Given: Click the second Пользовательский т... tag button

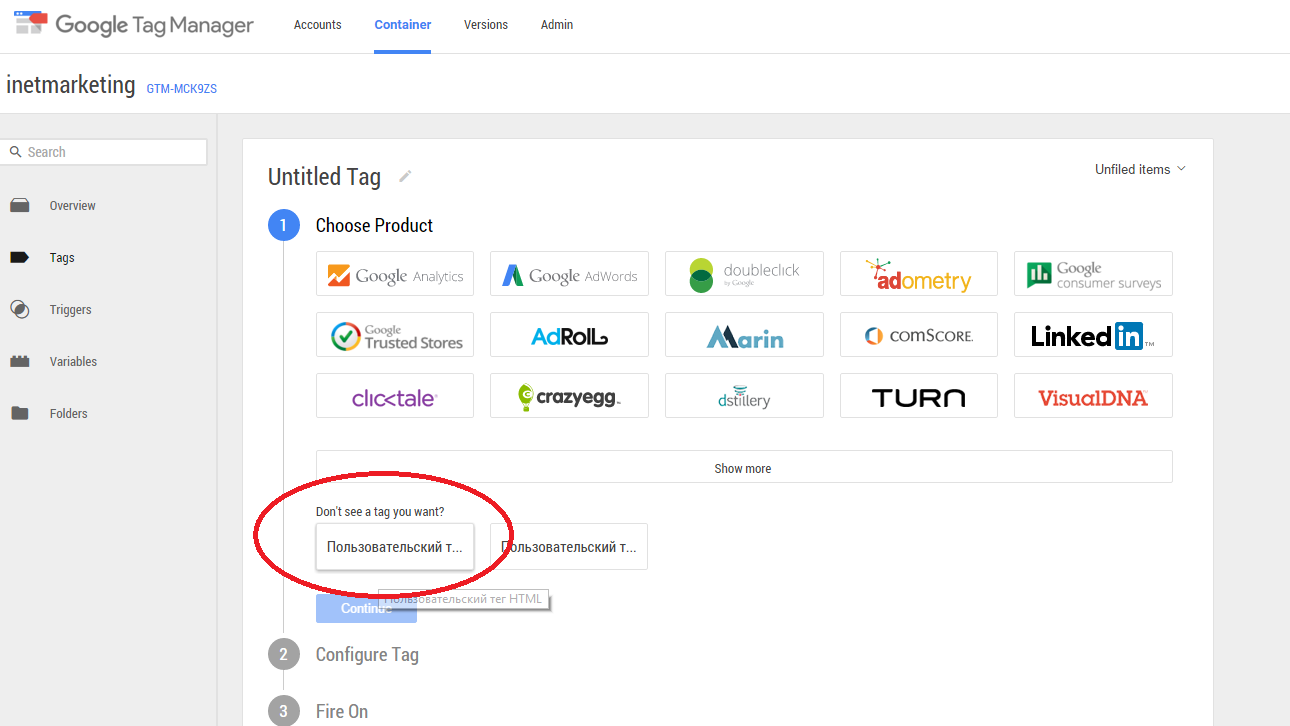Looking at the screenshot, I should [569, 547].
